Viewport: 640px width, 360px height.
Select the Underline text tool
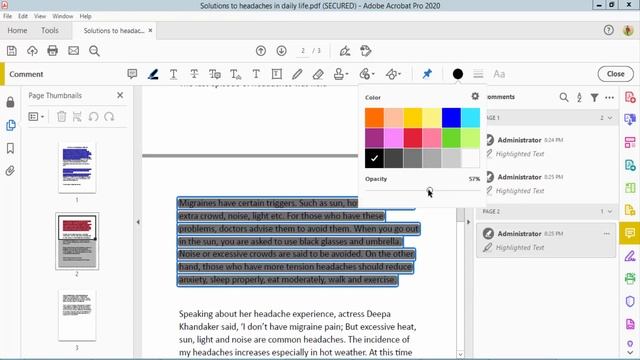tap(173, 74)
